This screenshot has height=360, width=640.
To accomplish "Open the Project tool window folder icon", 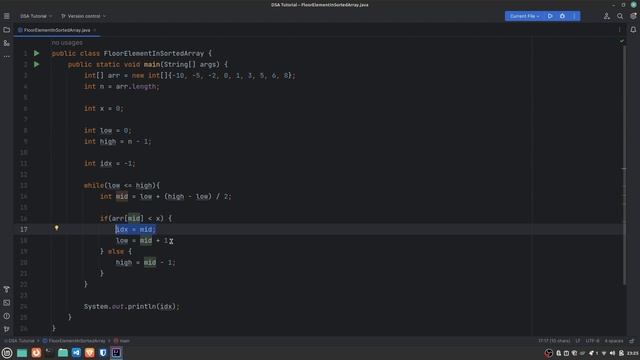I will pyautogui.click(x=7, y=30).
